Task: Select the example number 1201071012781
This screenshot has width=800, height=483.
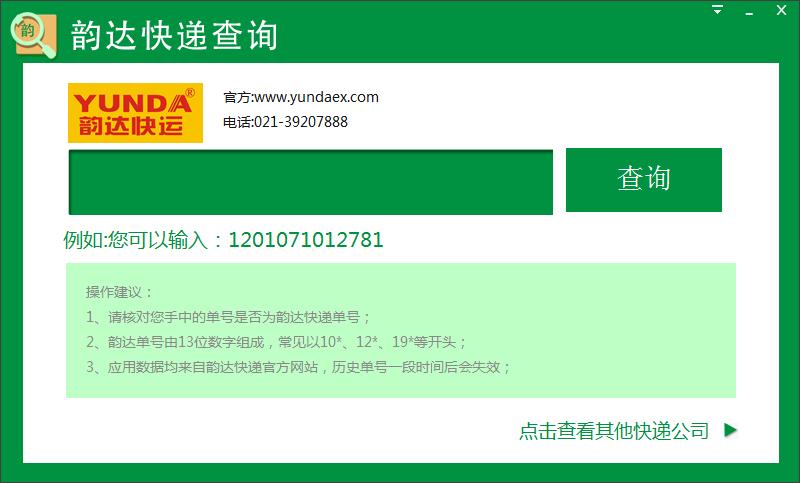Action: [306, 240]
